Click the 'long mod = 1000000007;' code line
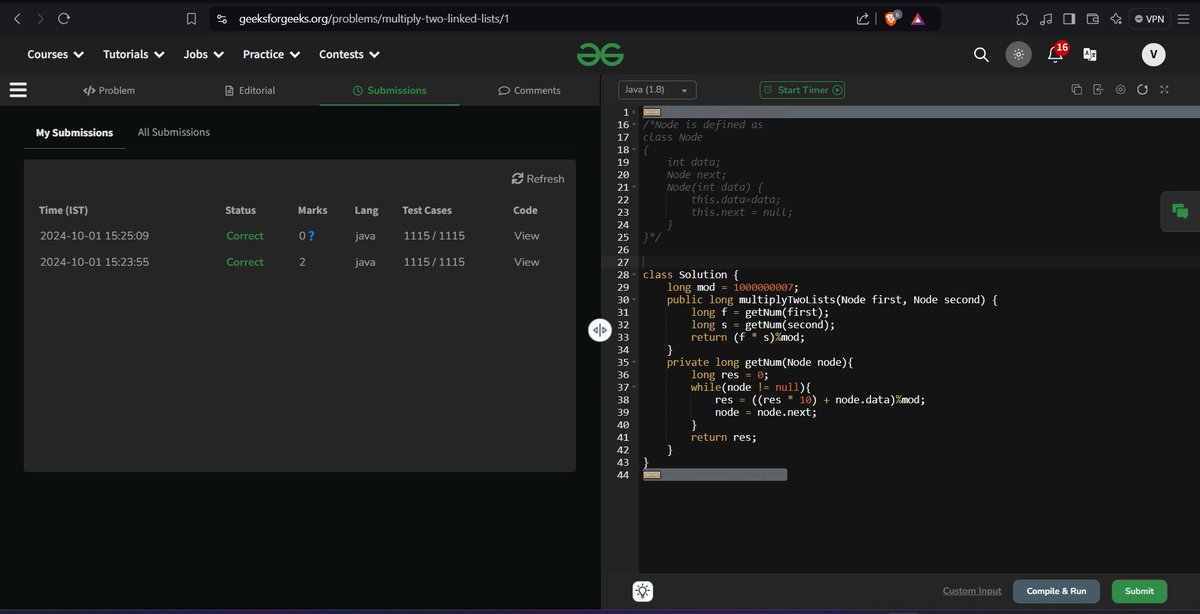 point(733,287)
